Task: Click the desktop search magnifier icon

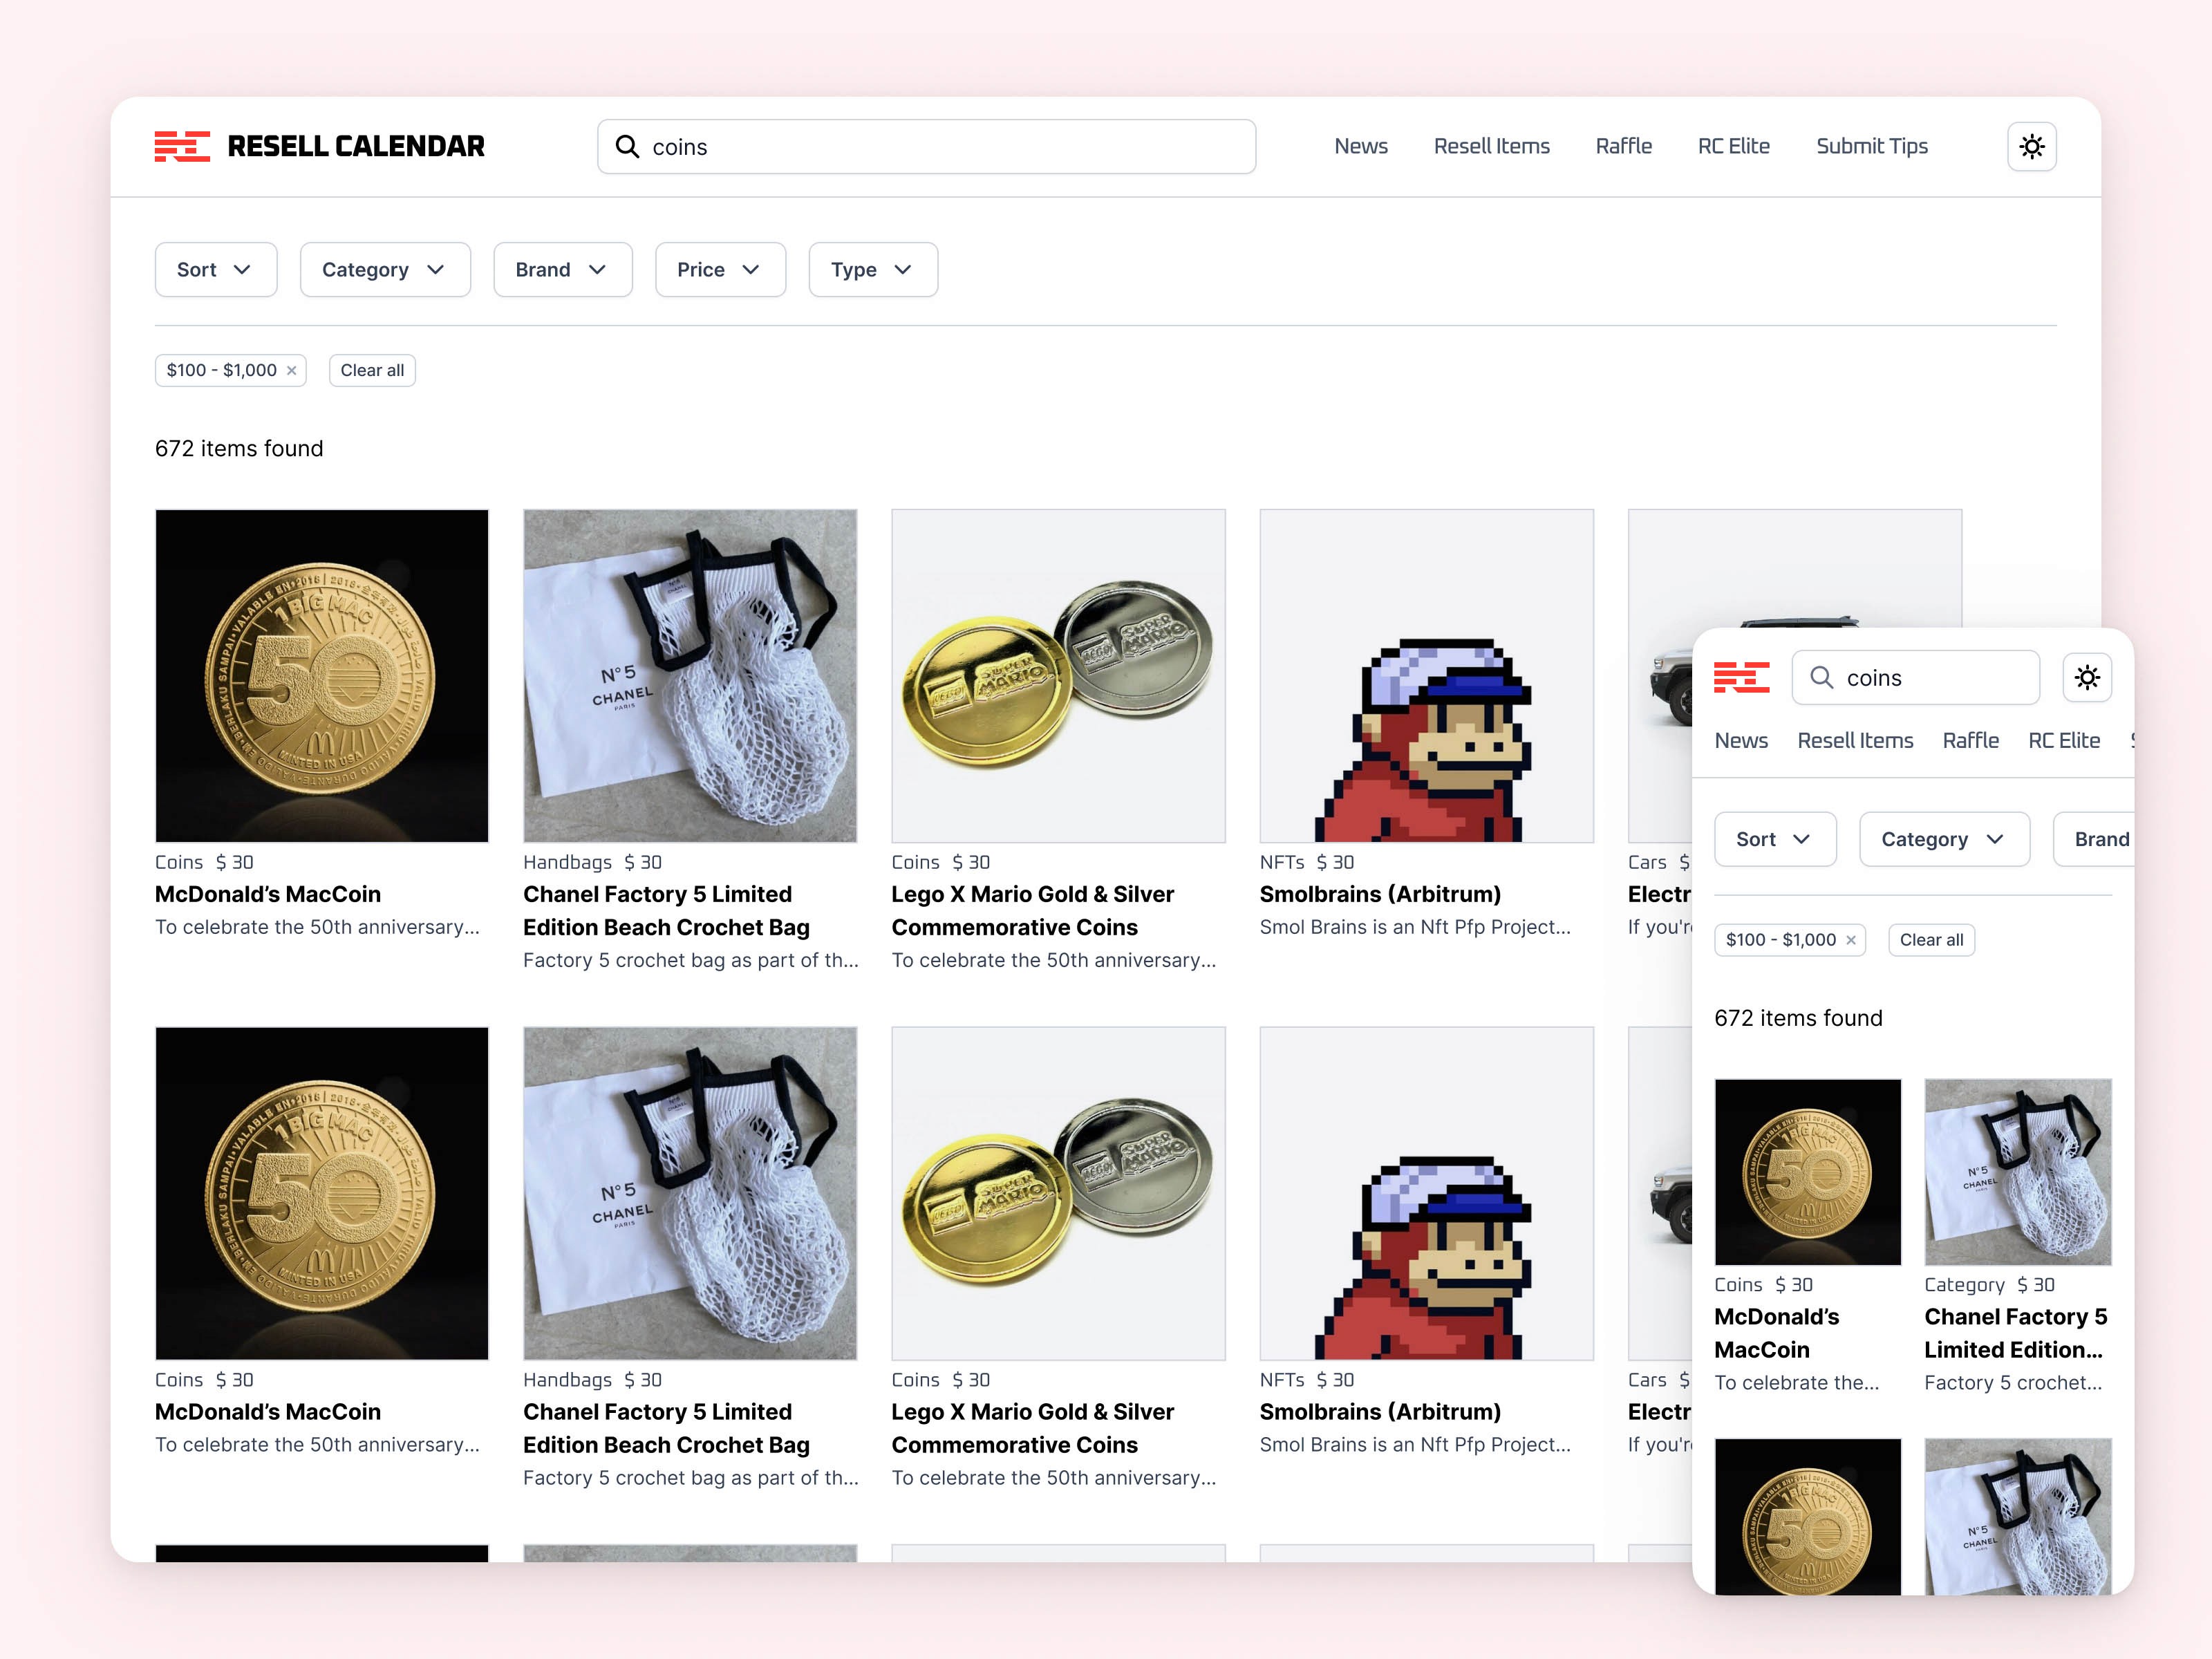Action: click(x=627, y=147)
